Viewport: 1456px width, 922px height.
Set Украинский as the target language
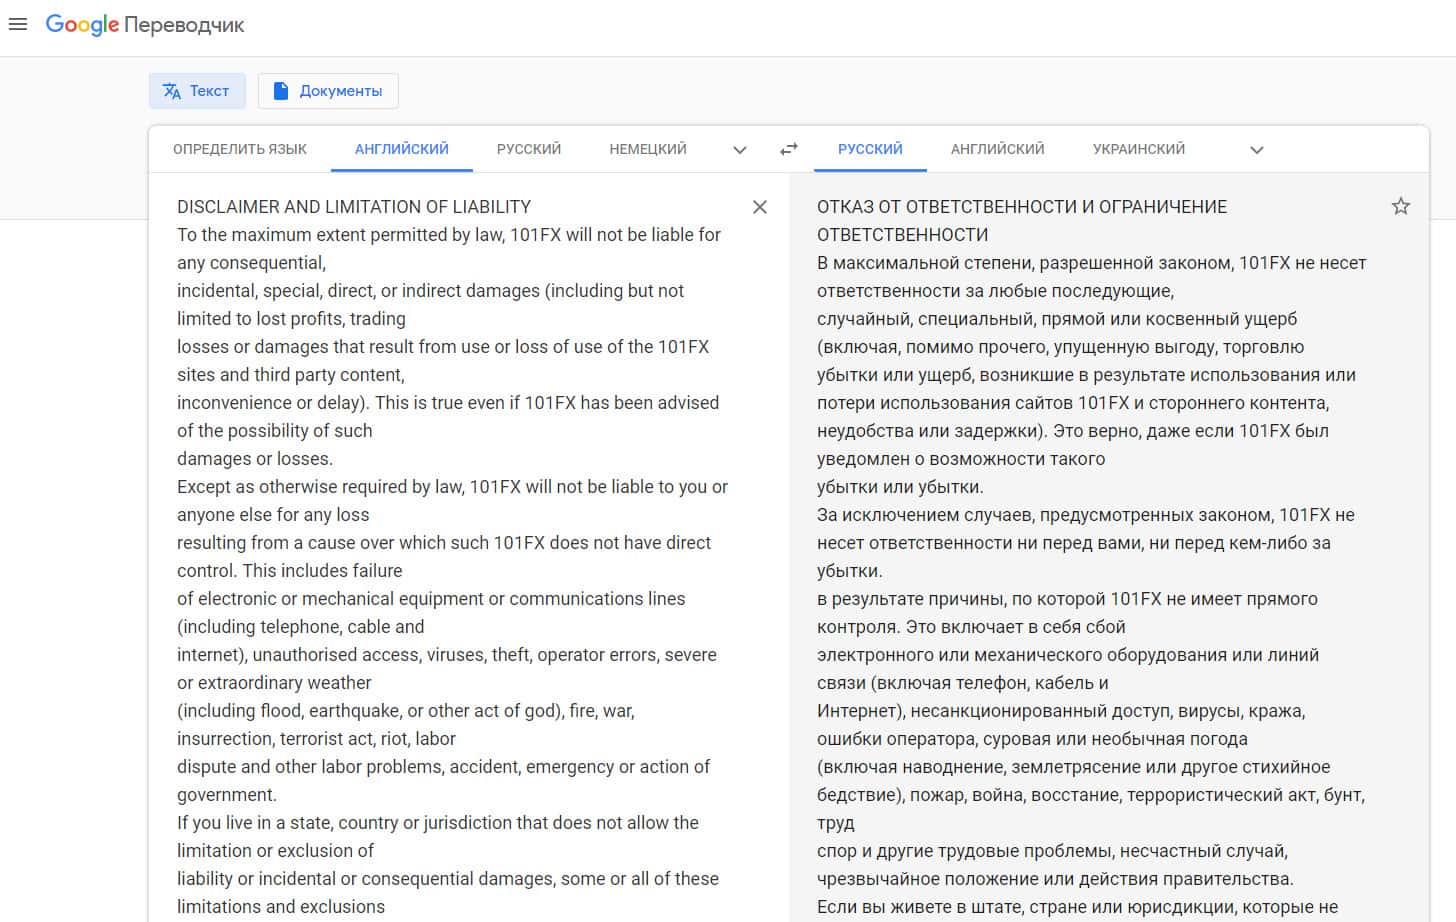coord(1138,149)
